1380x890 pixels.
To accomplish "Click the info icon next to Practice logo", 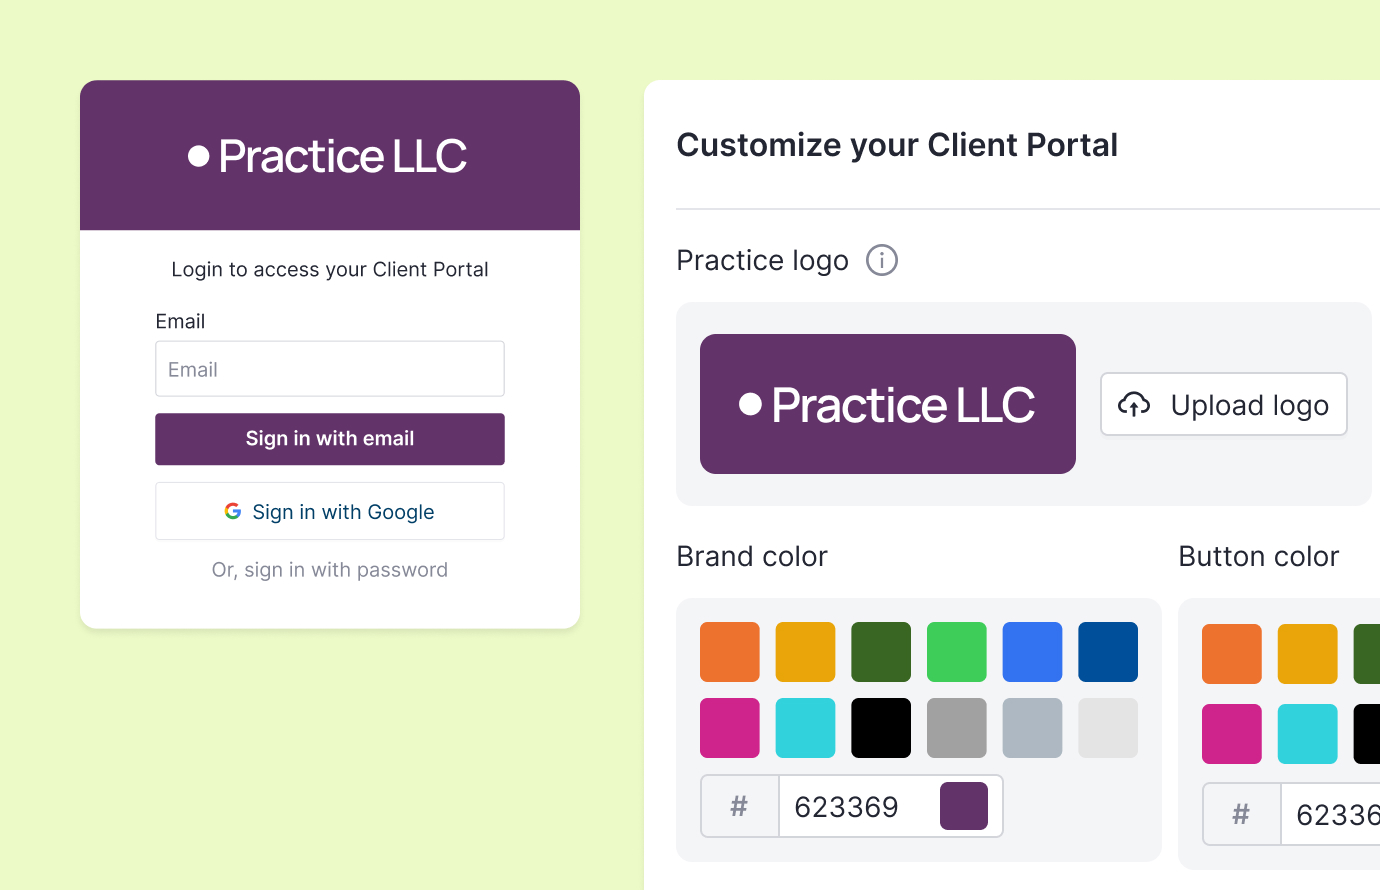I will click(881, 260).
